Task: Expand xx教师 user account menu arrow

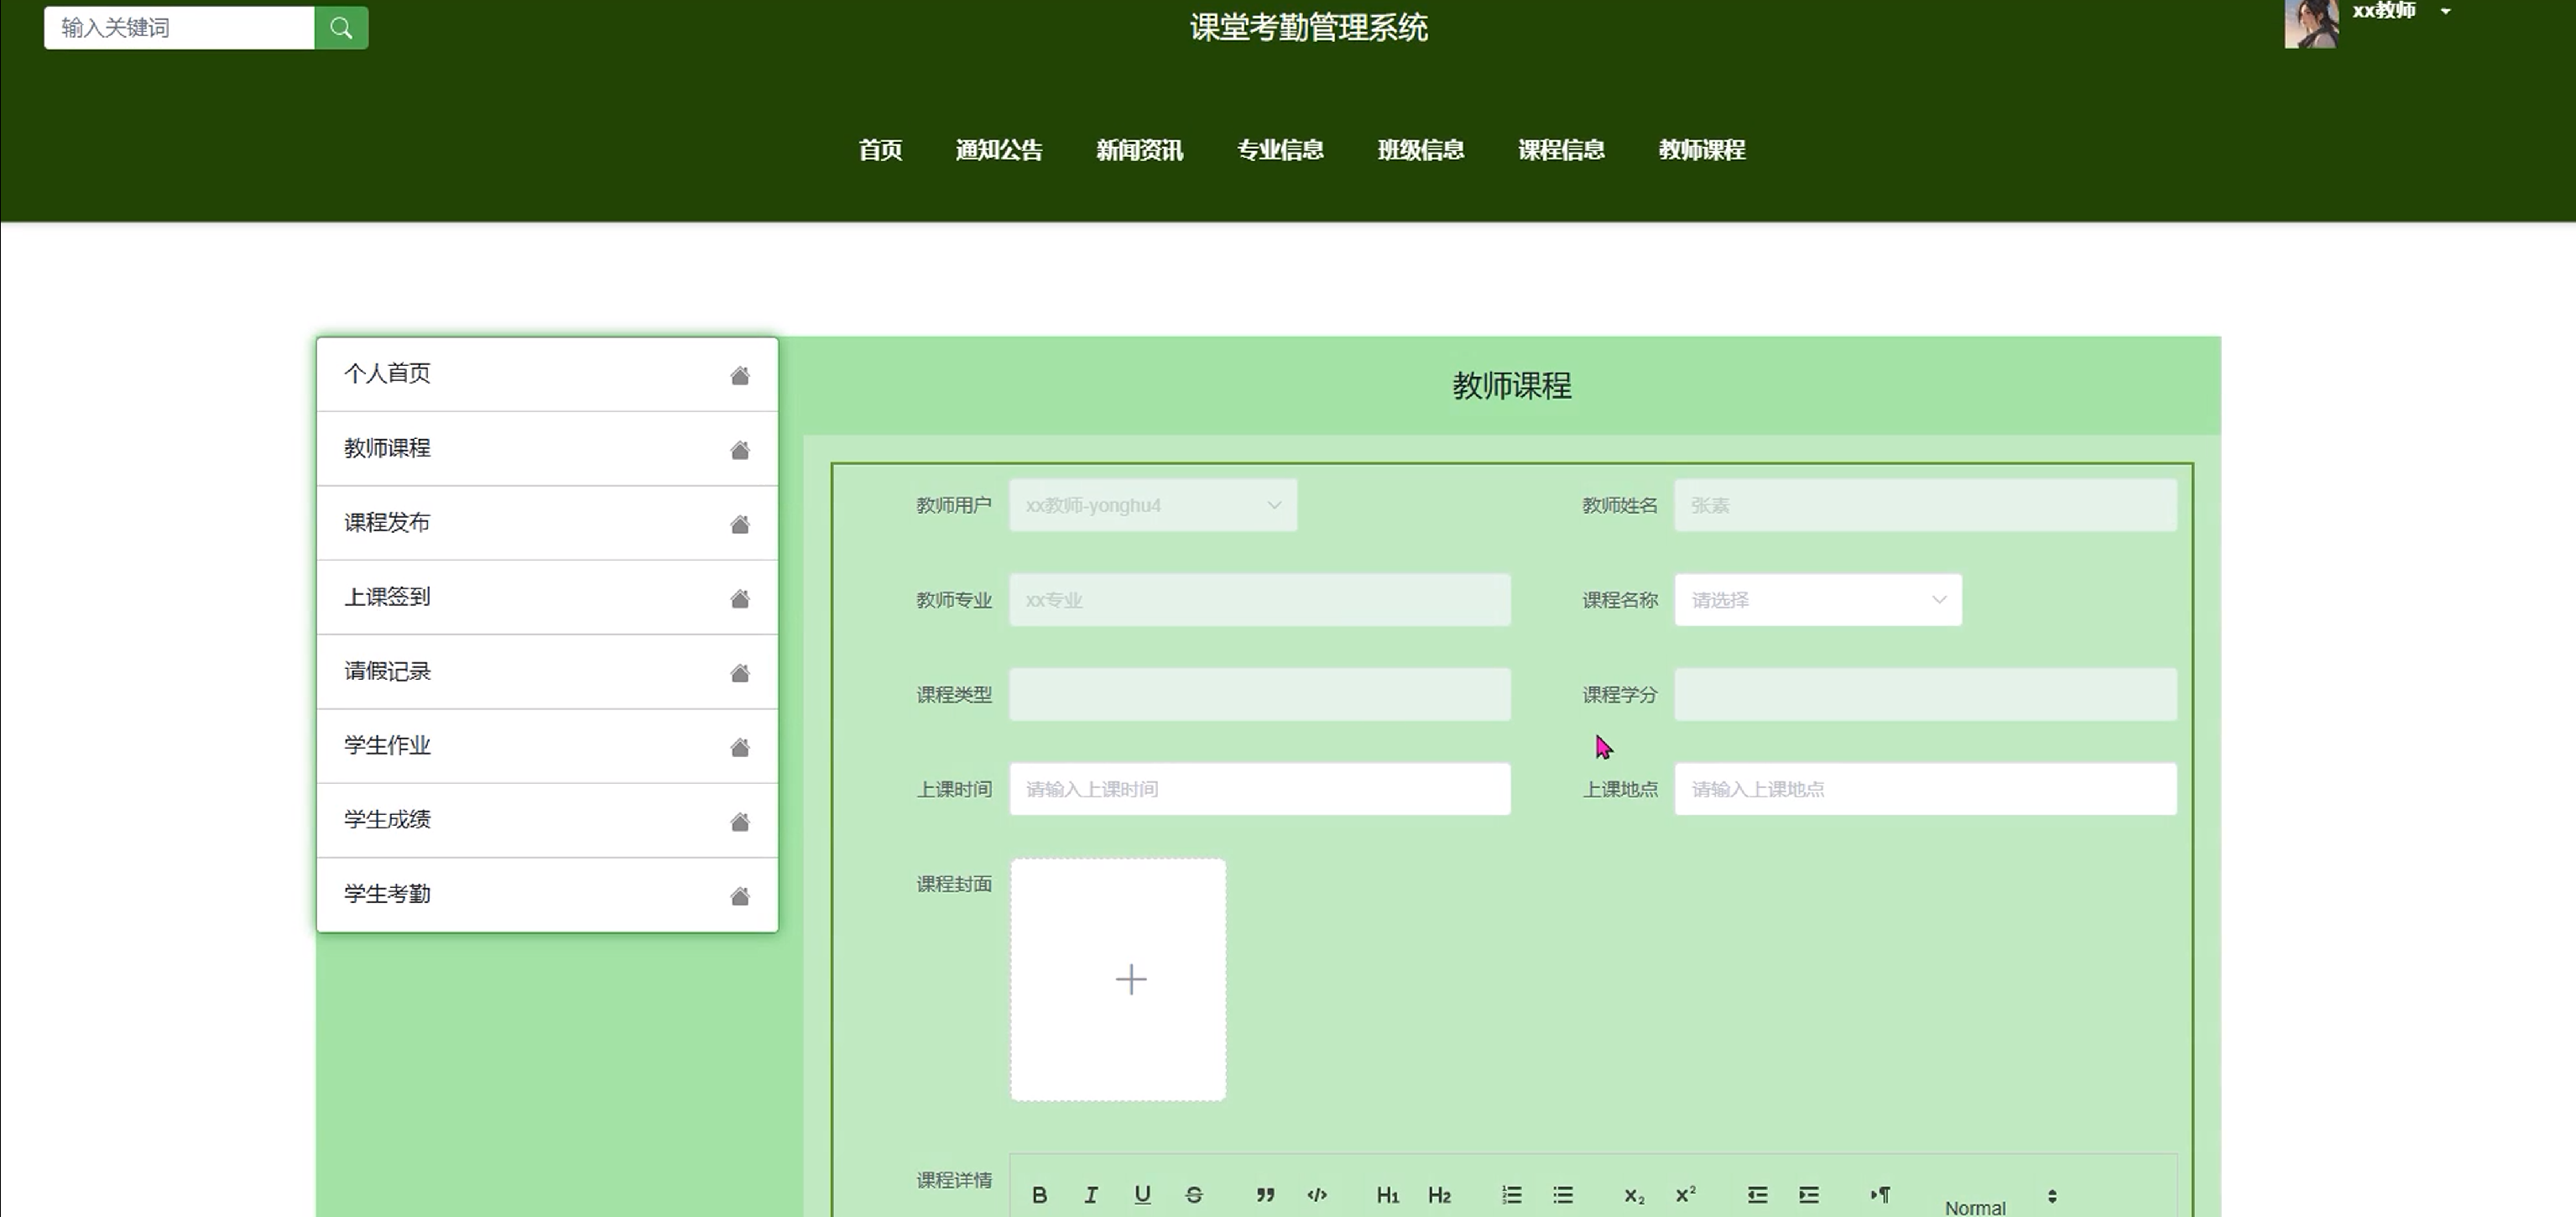Action: coord(2446,12)
